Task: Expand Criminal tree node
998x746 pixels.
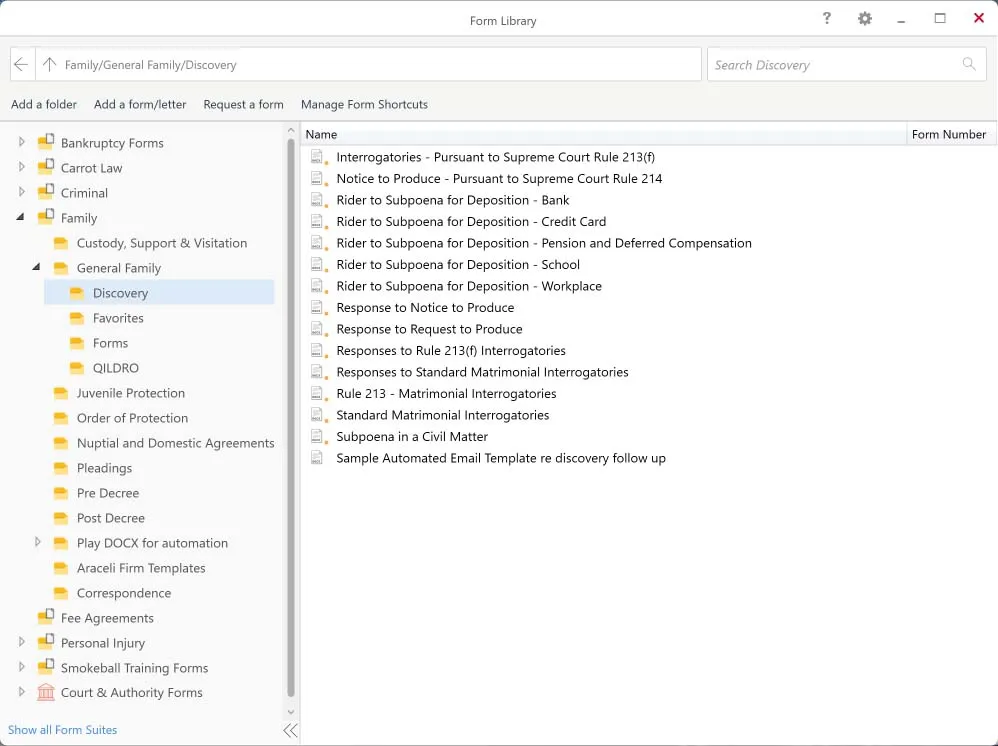Action: coord(22,192)
